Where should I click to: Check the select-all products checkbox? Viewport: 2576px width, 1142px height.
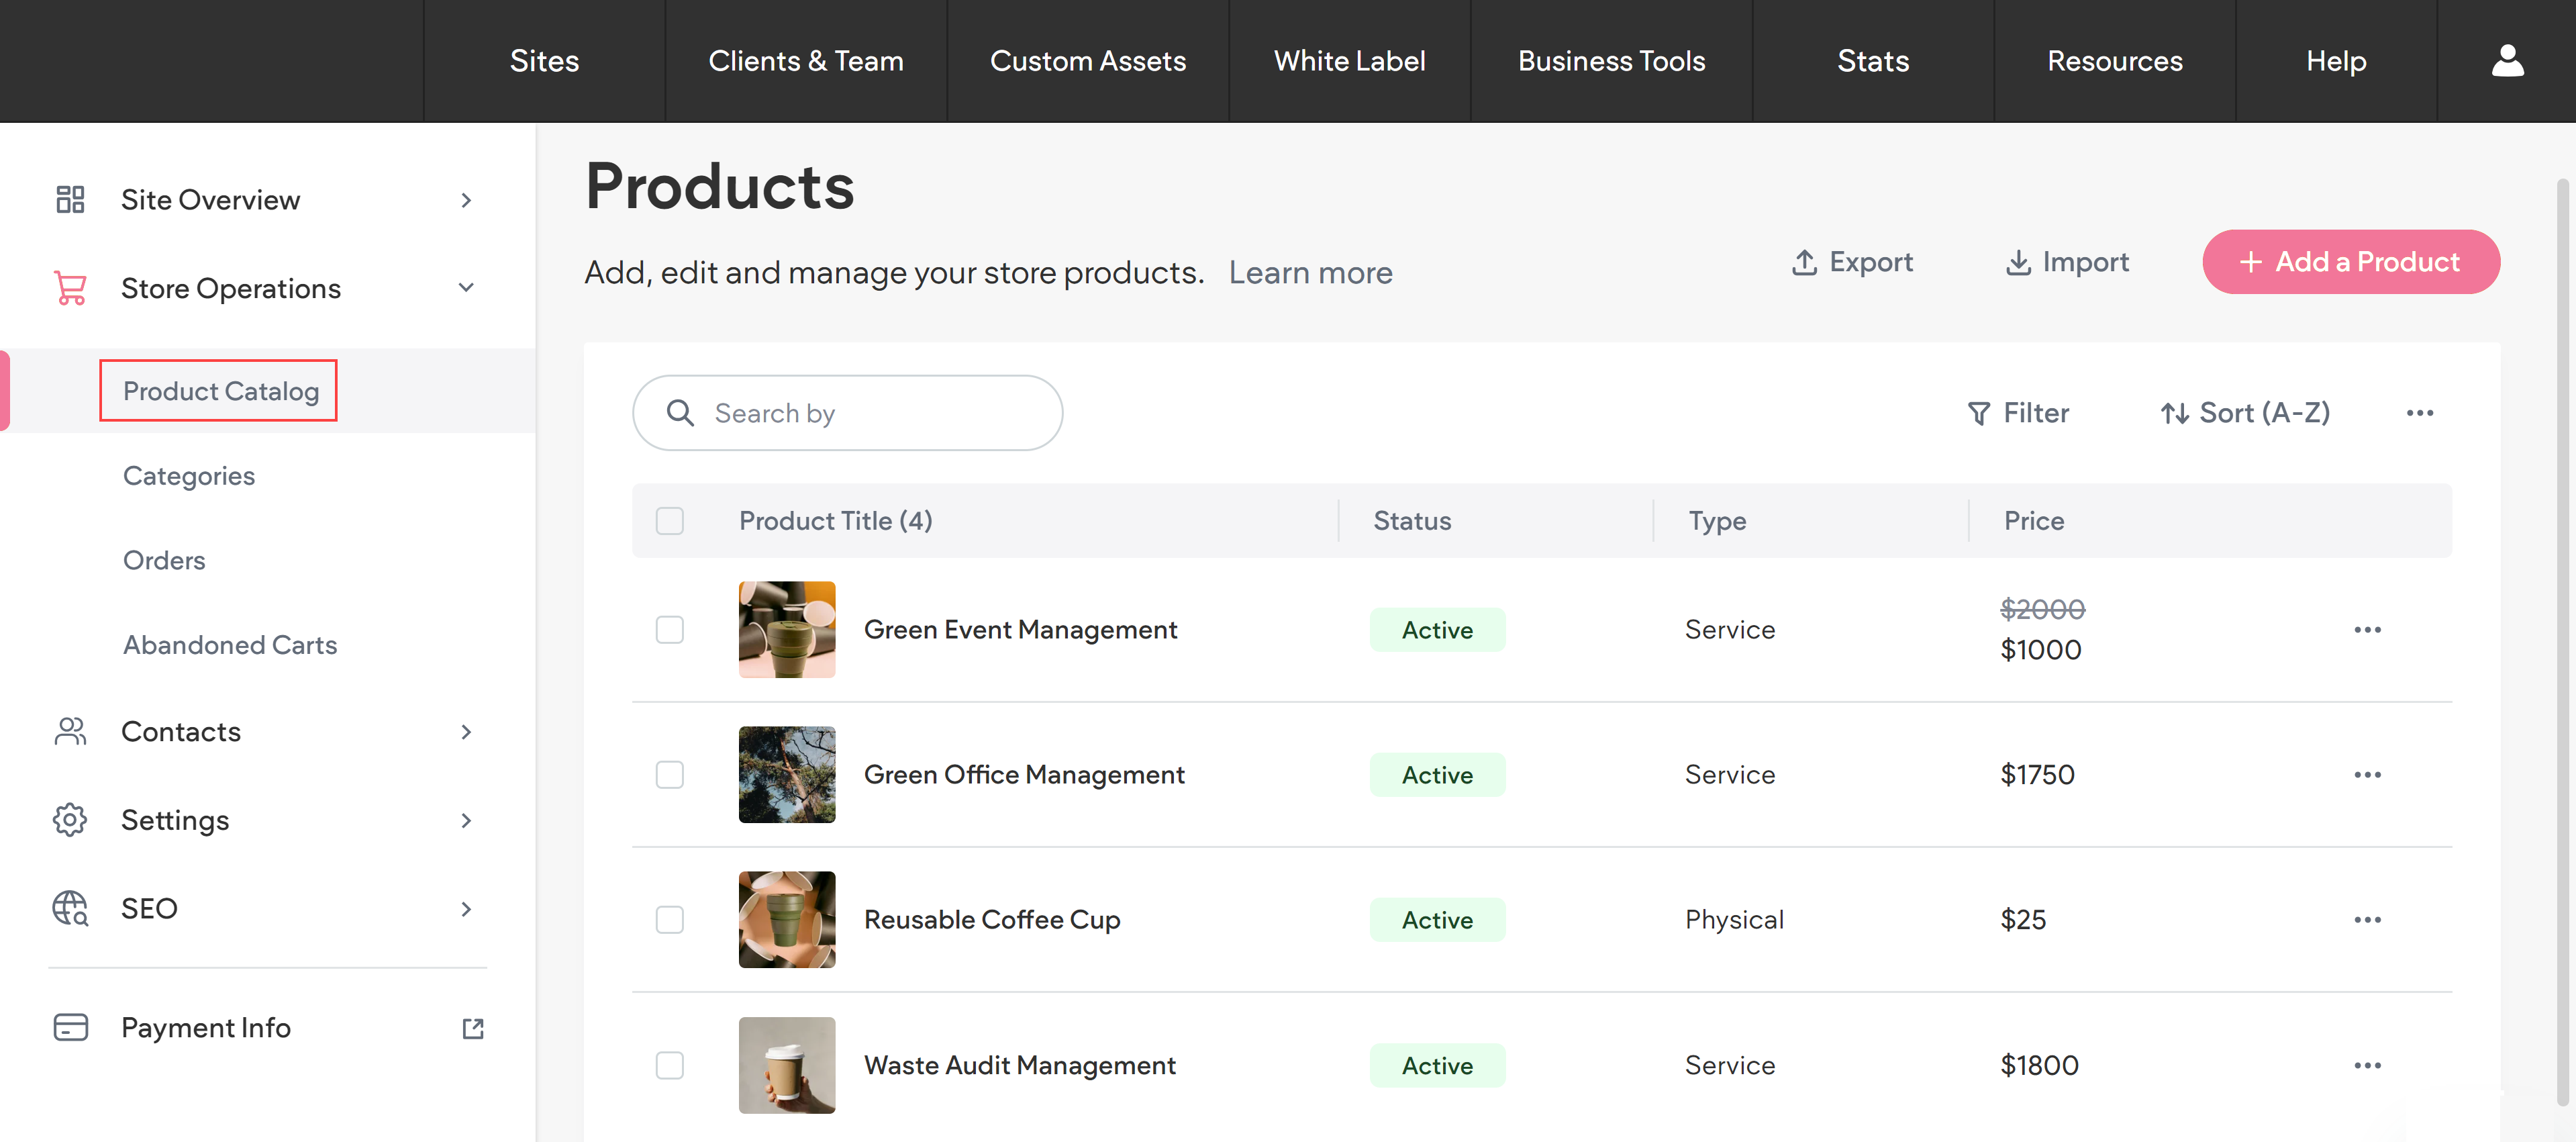(x=670, y=521)
